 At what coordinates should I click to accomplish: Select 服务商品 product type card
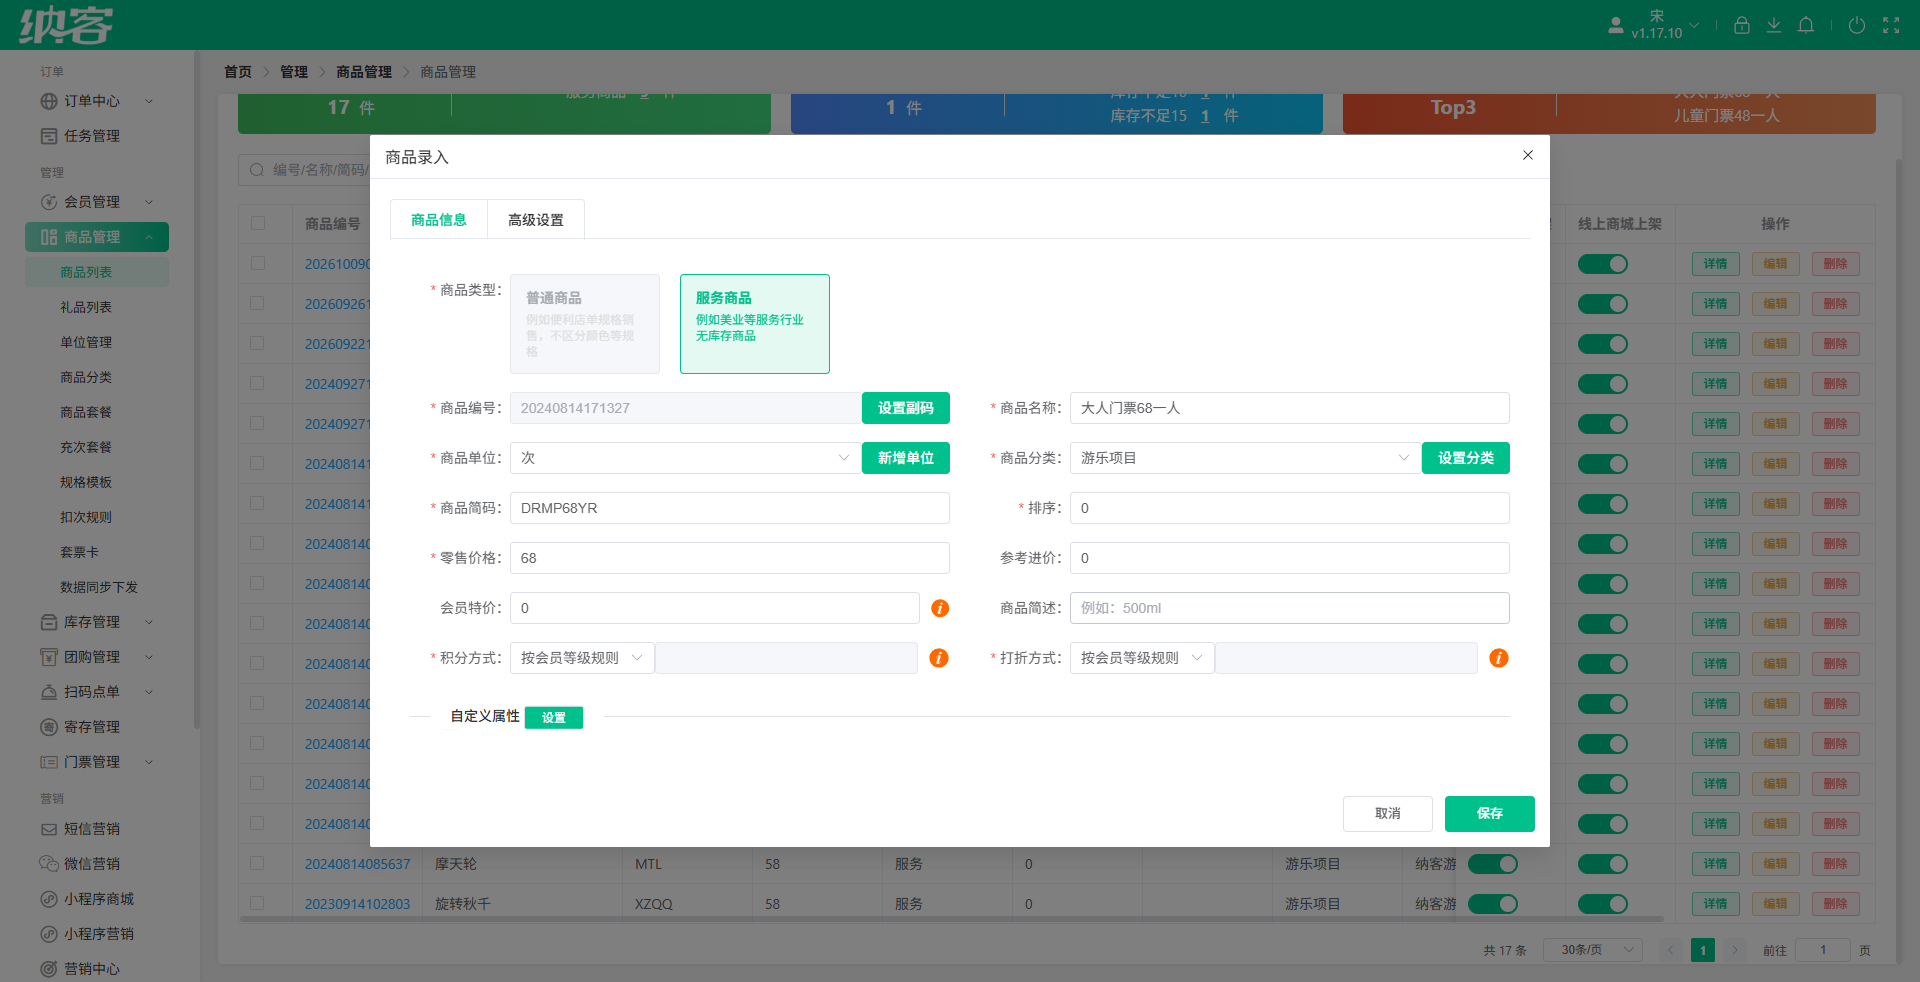click(755, 324)
